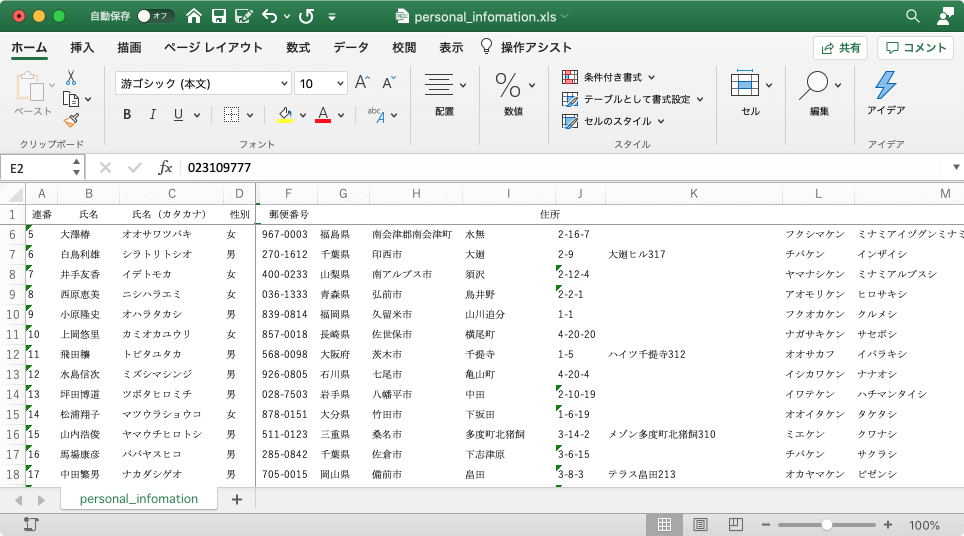Click the Format Painter brush icon
The image size is (964, 536).
click(71, 120)
